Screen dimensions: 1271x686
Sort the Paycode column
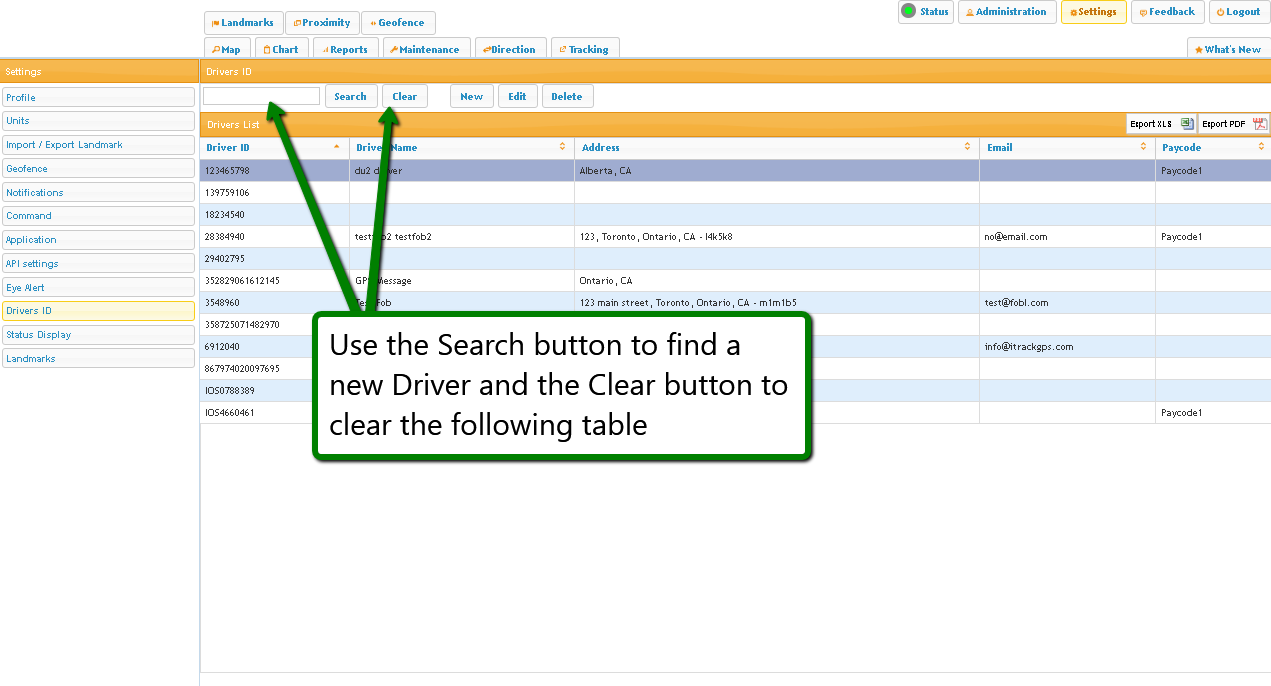click(1262, 147)
